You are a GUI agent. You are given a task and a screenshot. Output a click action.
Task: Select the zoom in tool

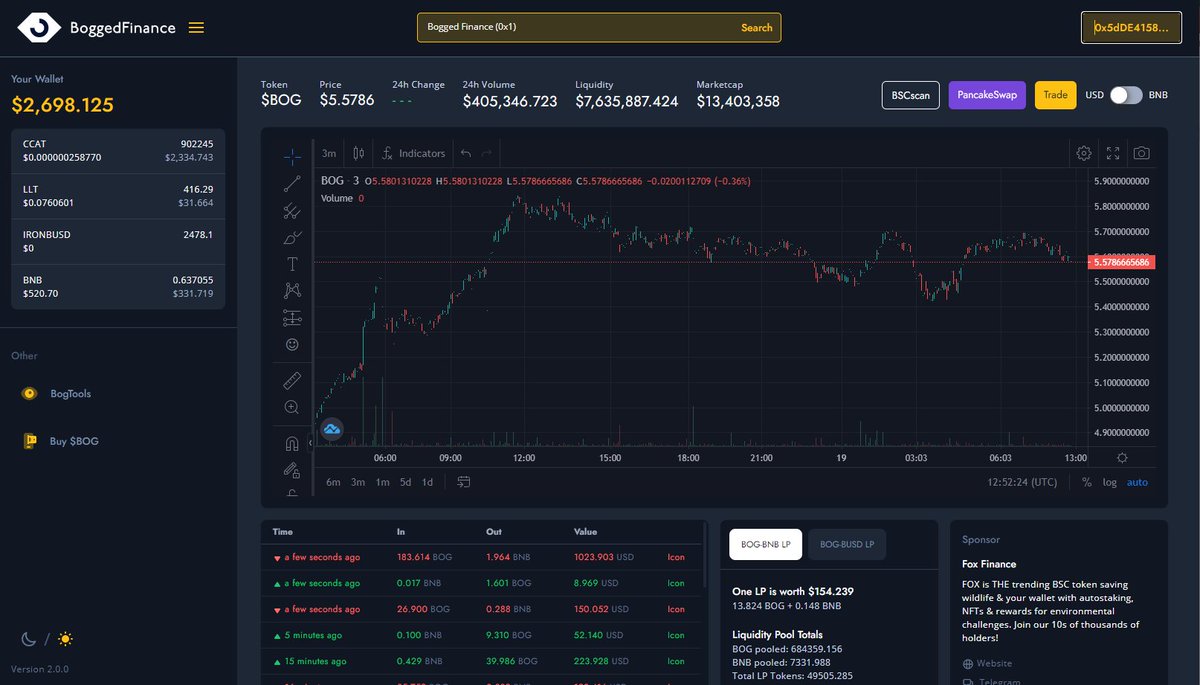tap(292, 407)
